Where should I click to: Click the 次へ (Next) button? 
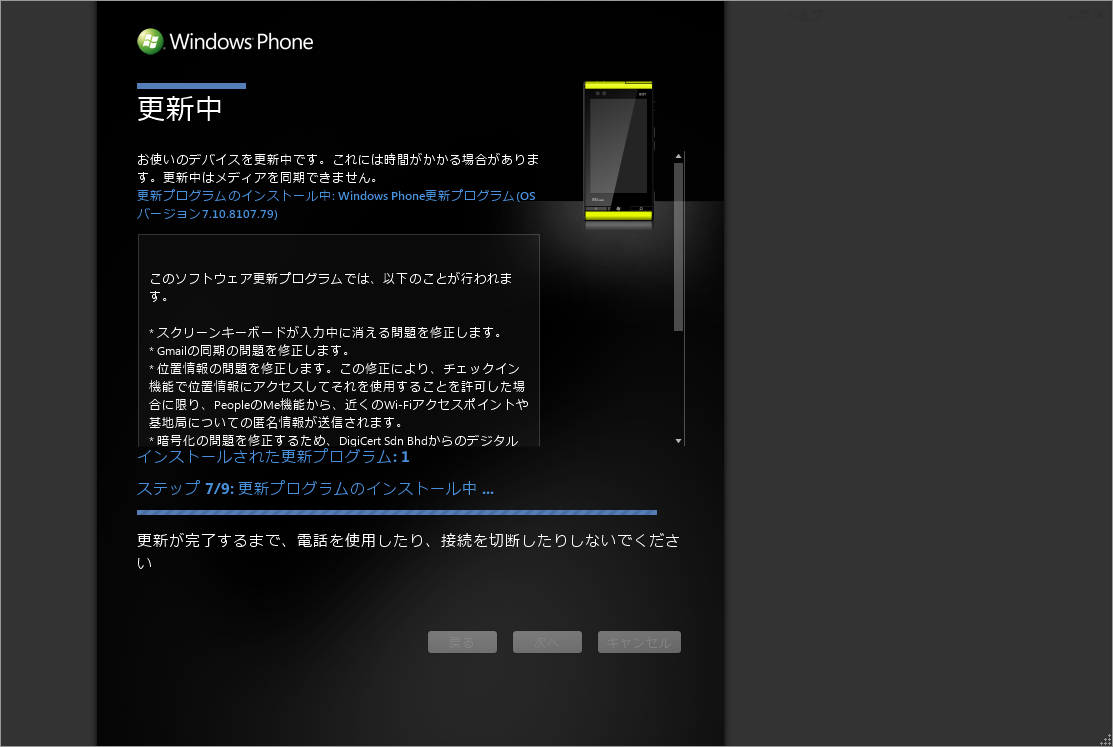pyautogui.click(x=547, y=642)
